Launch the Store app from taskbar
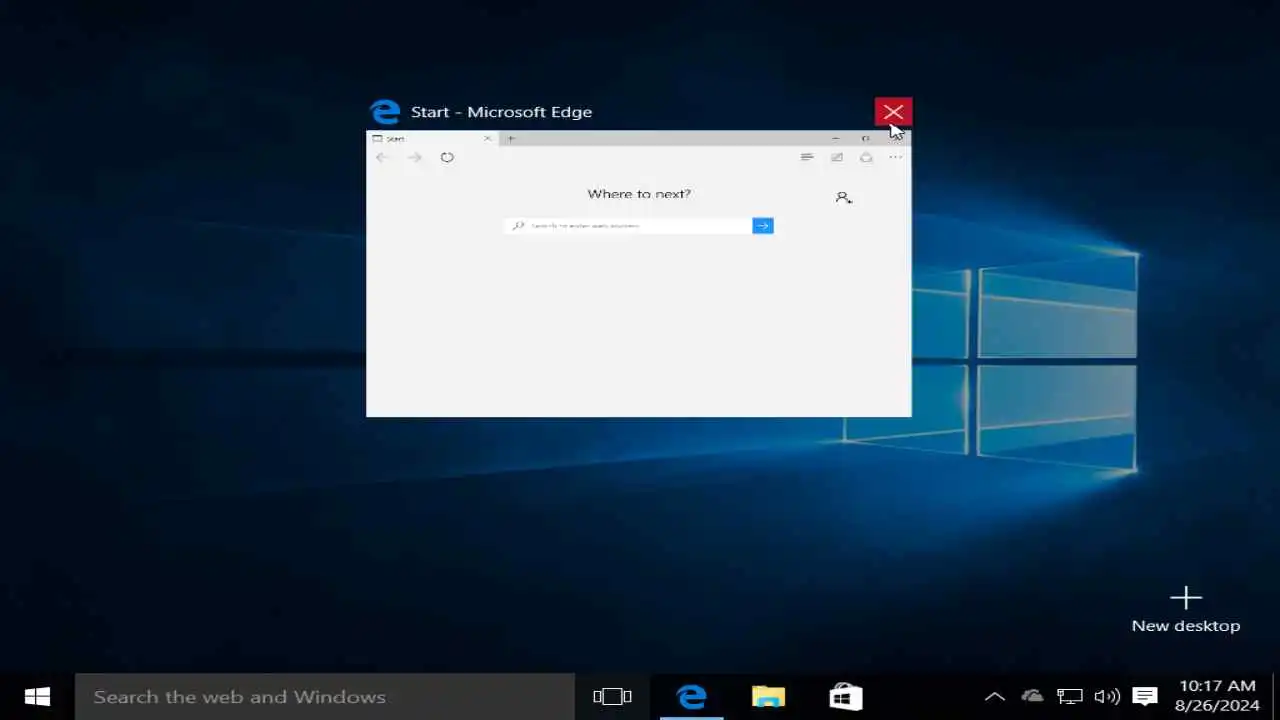 (x=846, y=697)
